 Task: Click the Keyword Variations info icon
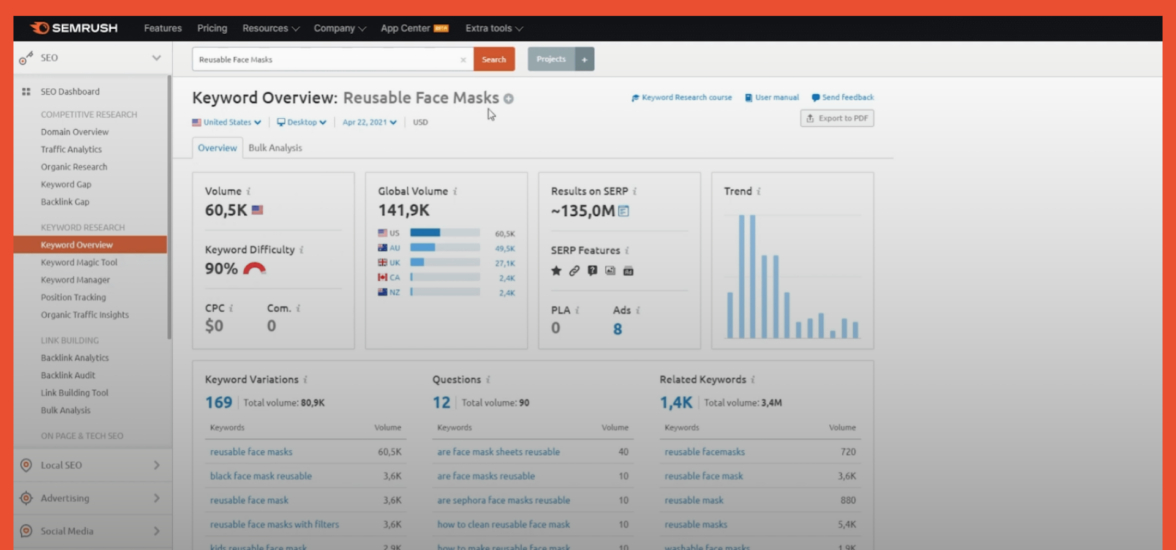[305, 380]
